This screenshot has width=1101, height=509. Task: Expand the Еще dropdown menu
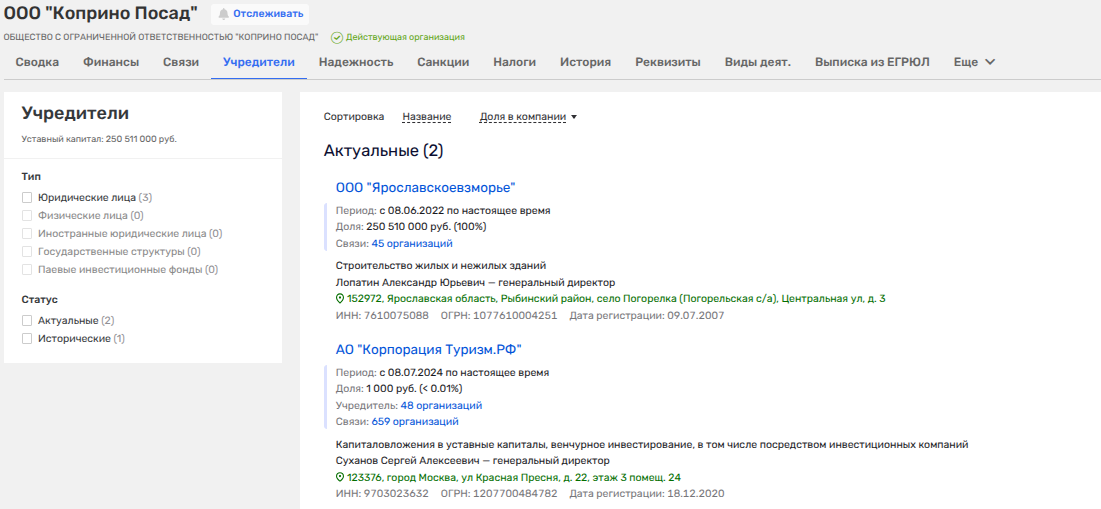[x=974, y=62]
